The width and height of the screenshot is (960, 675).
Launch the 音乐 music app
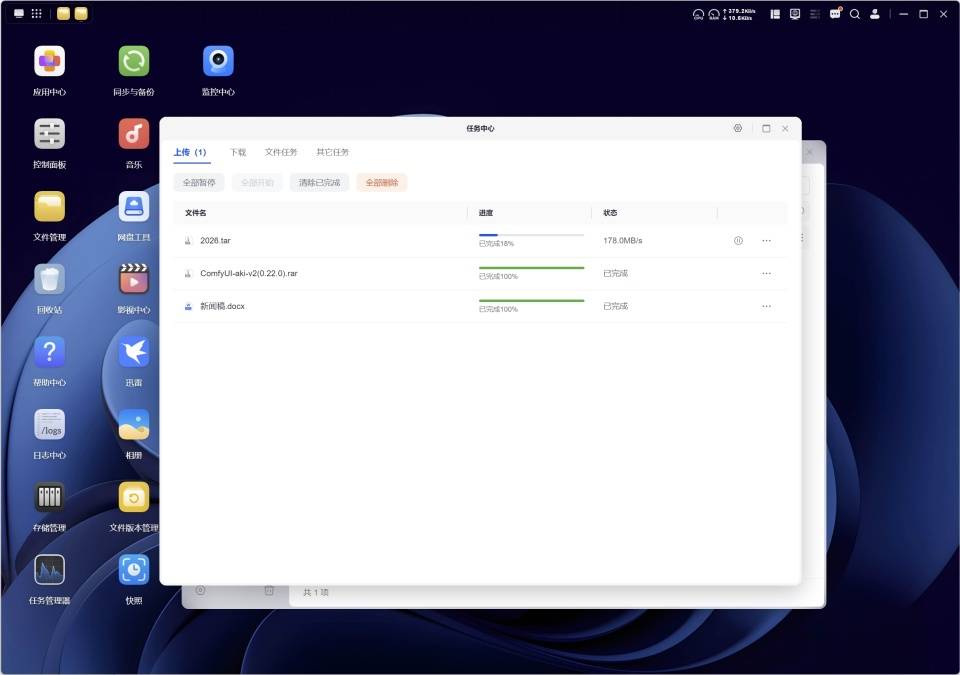click(x=134, y=134)
